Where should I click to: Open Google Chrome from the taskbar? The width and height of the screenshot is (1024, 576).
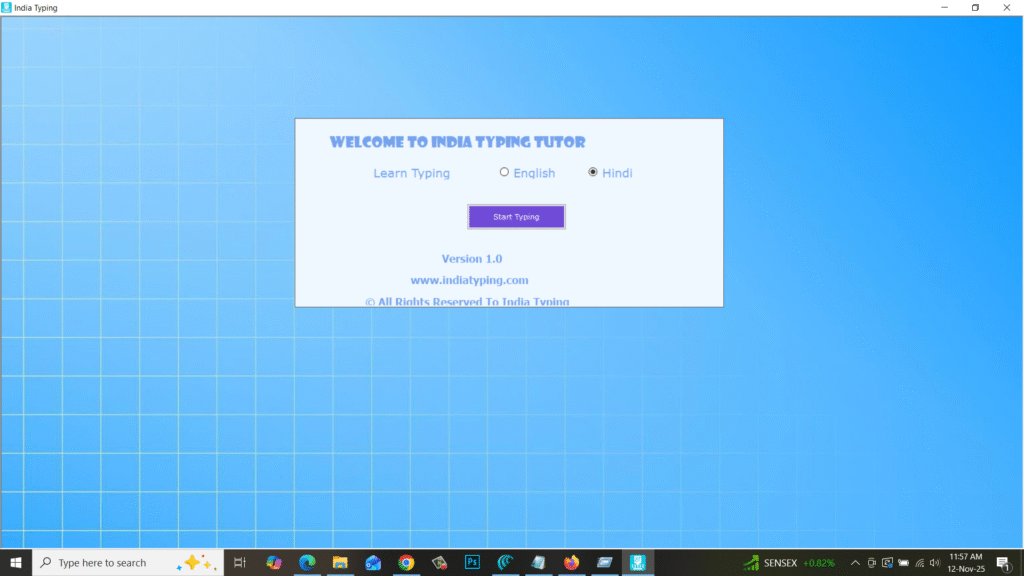[x=406, y=562]
